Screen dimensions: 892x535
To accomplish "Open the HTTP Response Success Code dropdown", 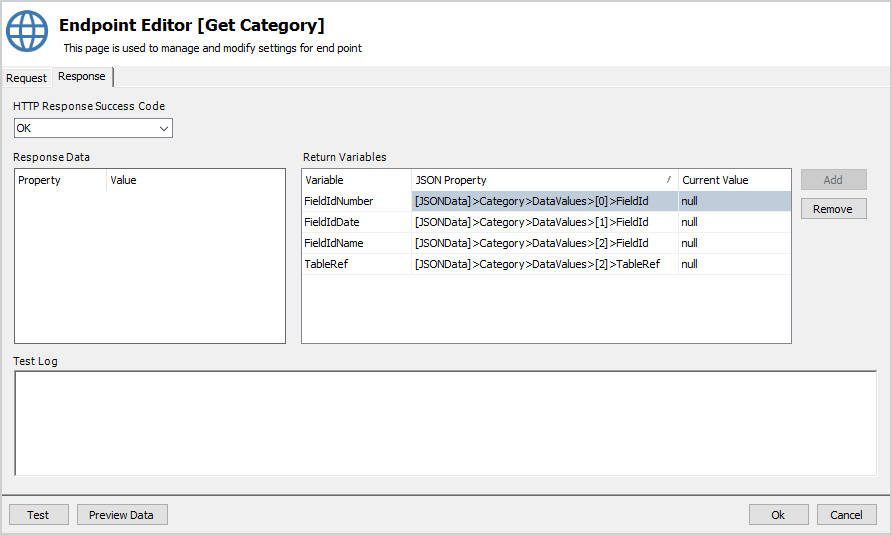I will (93, 128).
